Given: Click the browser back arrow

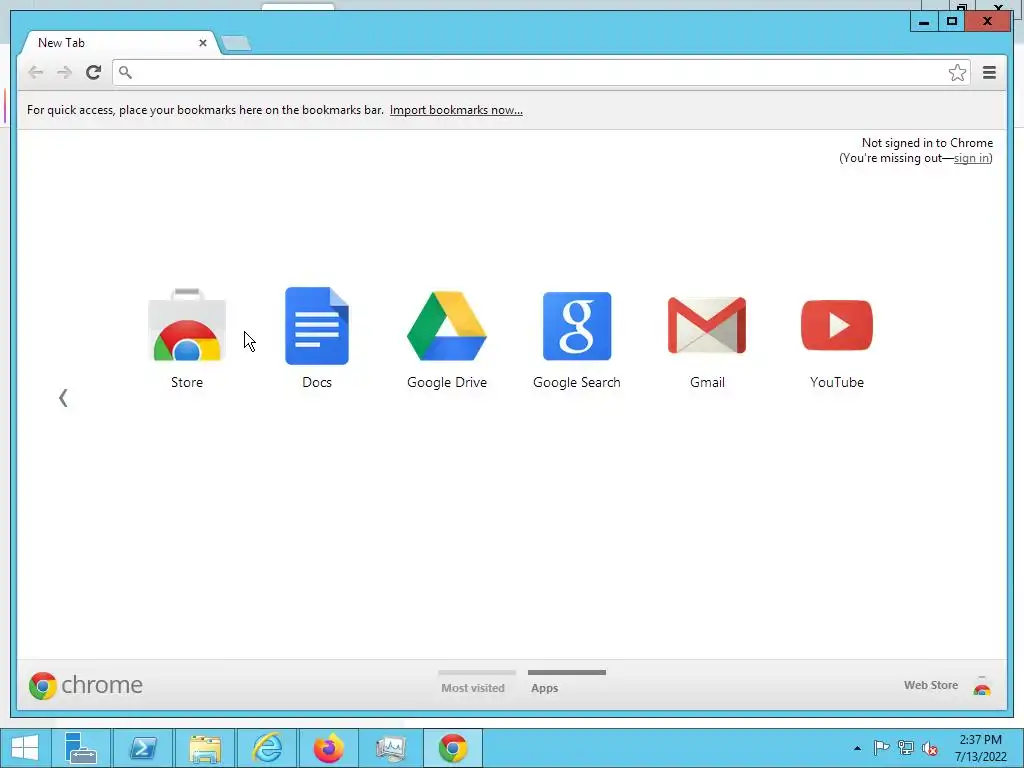Looking at the screenshot, I should [35, 72].
